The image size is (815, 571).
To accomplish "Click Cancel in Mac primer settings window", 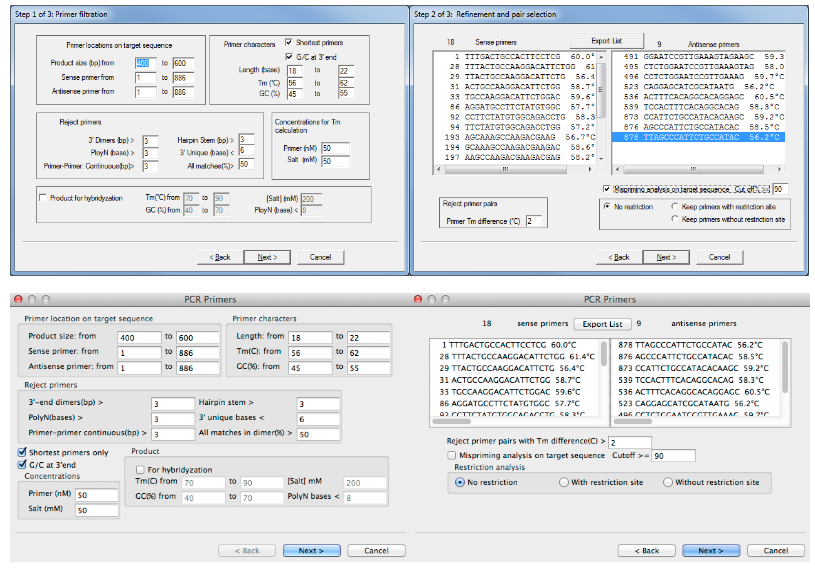I will (x=376, y=550).
